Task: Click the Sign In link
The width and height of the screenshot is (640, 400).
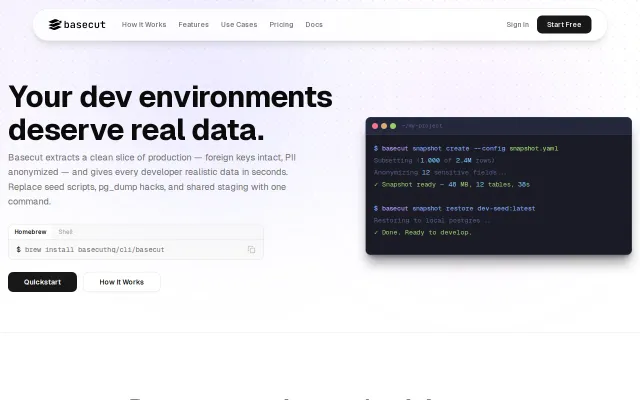Action: [x=518, y=24]
